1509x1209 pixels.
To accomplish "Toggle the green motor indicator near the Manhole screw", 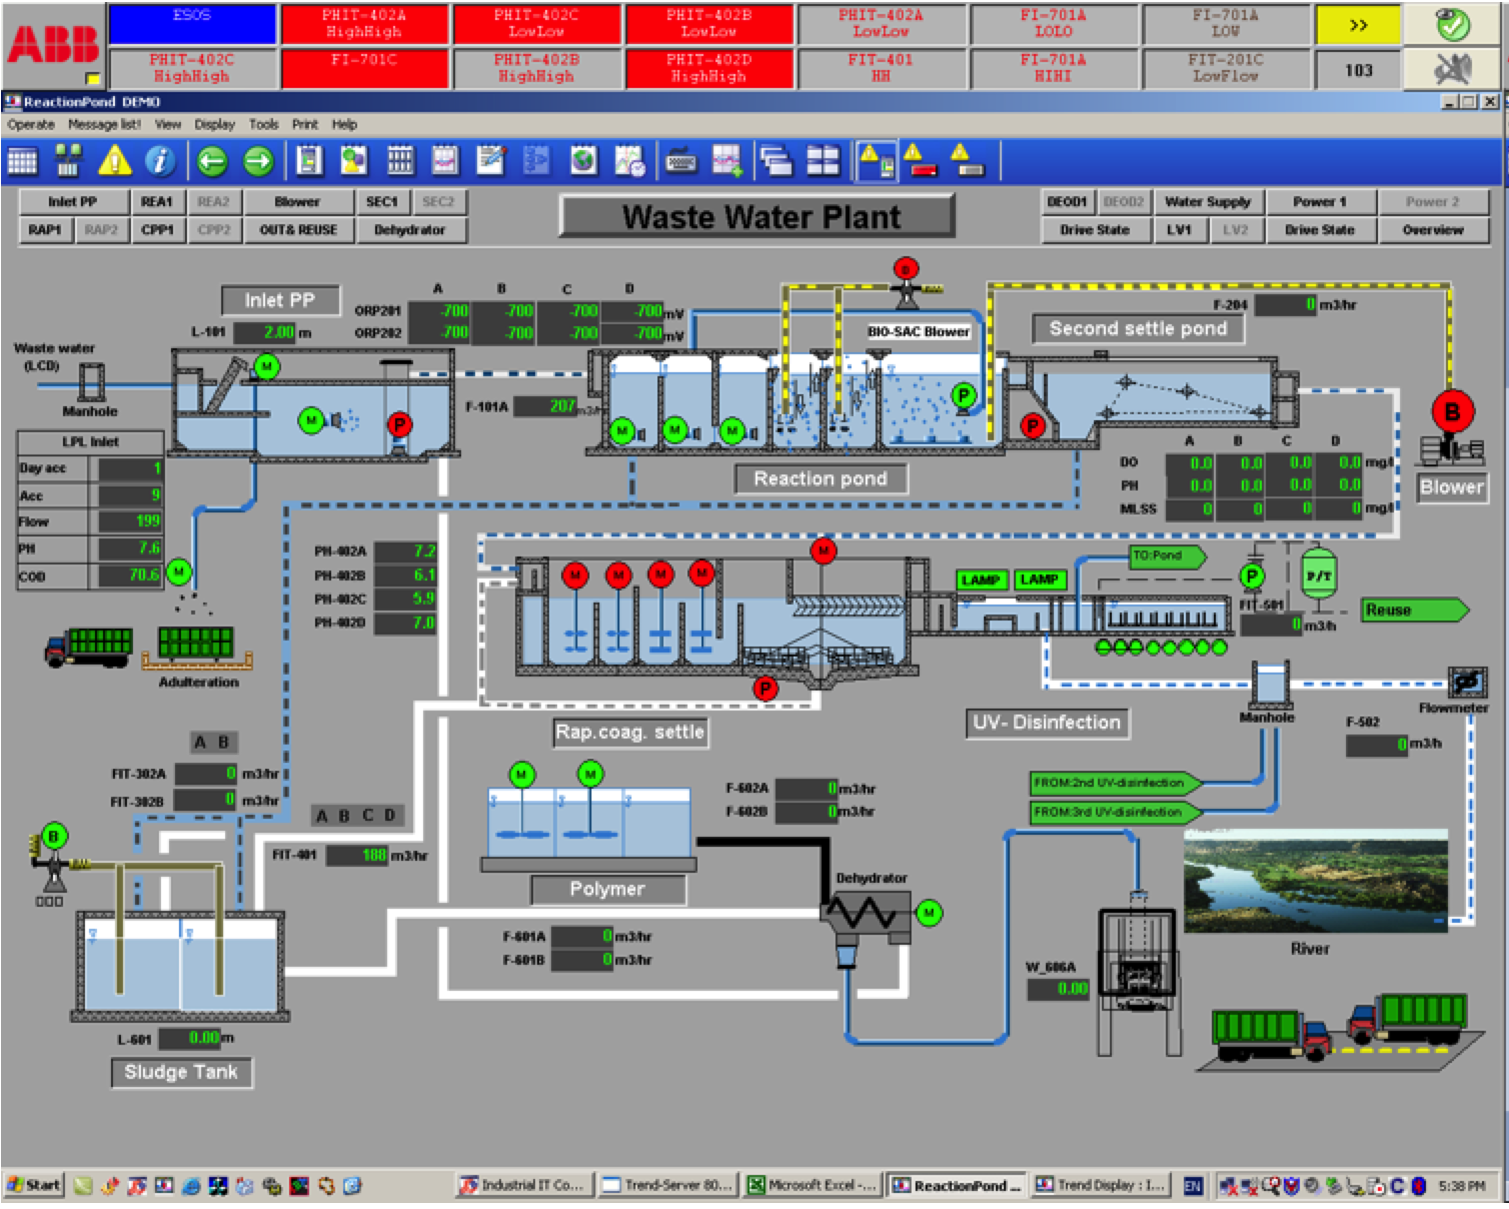I will point(266,368).
